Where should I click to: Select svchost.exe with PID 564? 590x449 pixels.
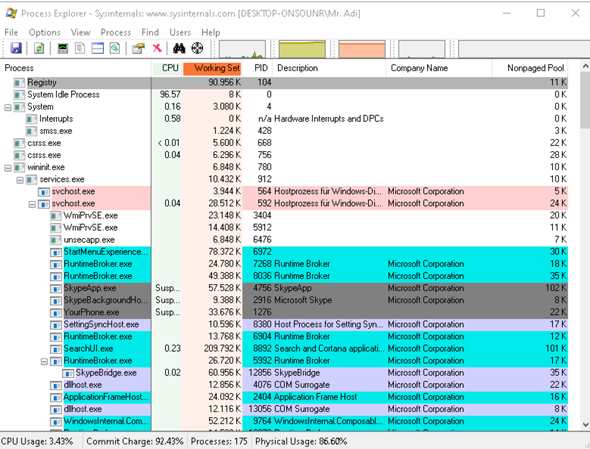284,191
